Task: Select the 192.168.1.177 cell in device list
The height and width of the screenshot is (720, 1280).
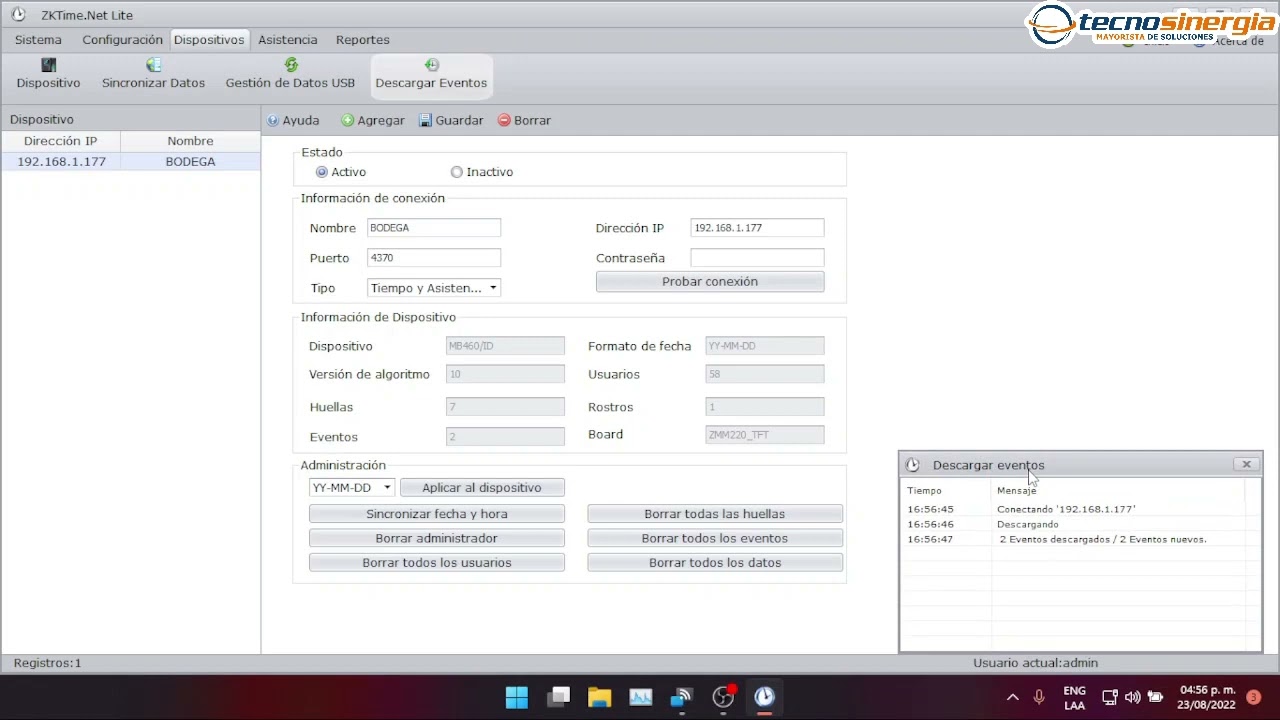Action: [x=61, y=161]
